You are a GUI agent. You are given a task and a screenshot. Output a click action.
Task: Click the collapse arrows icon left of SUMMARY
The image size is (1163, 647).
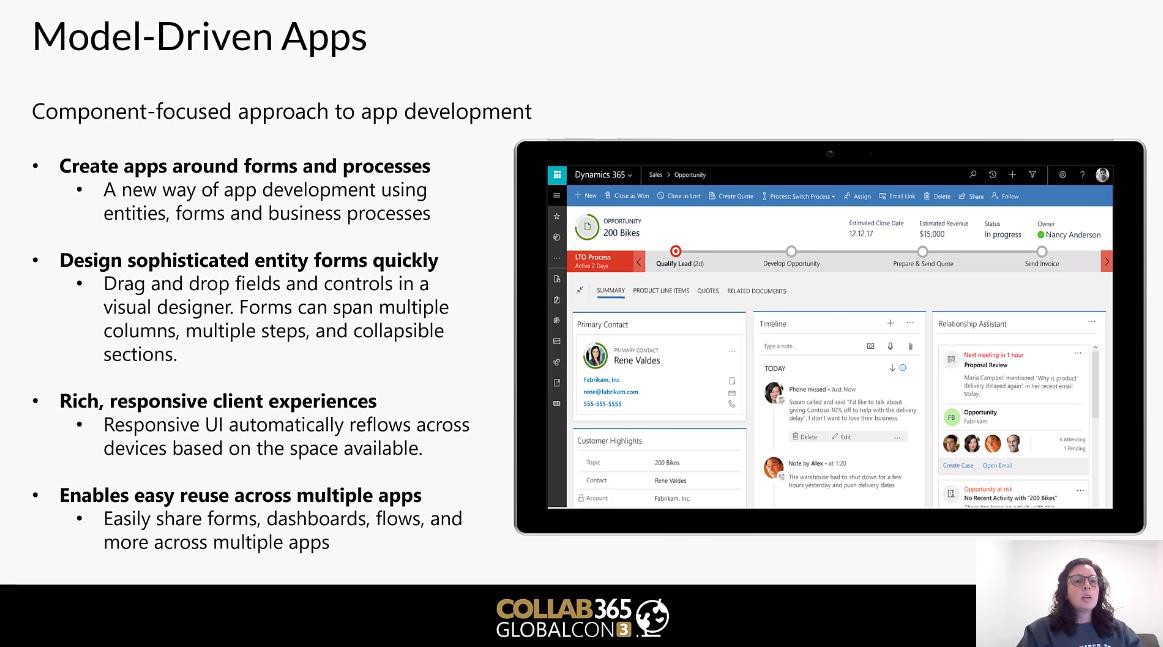580,290
